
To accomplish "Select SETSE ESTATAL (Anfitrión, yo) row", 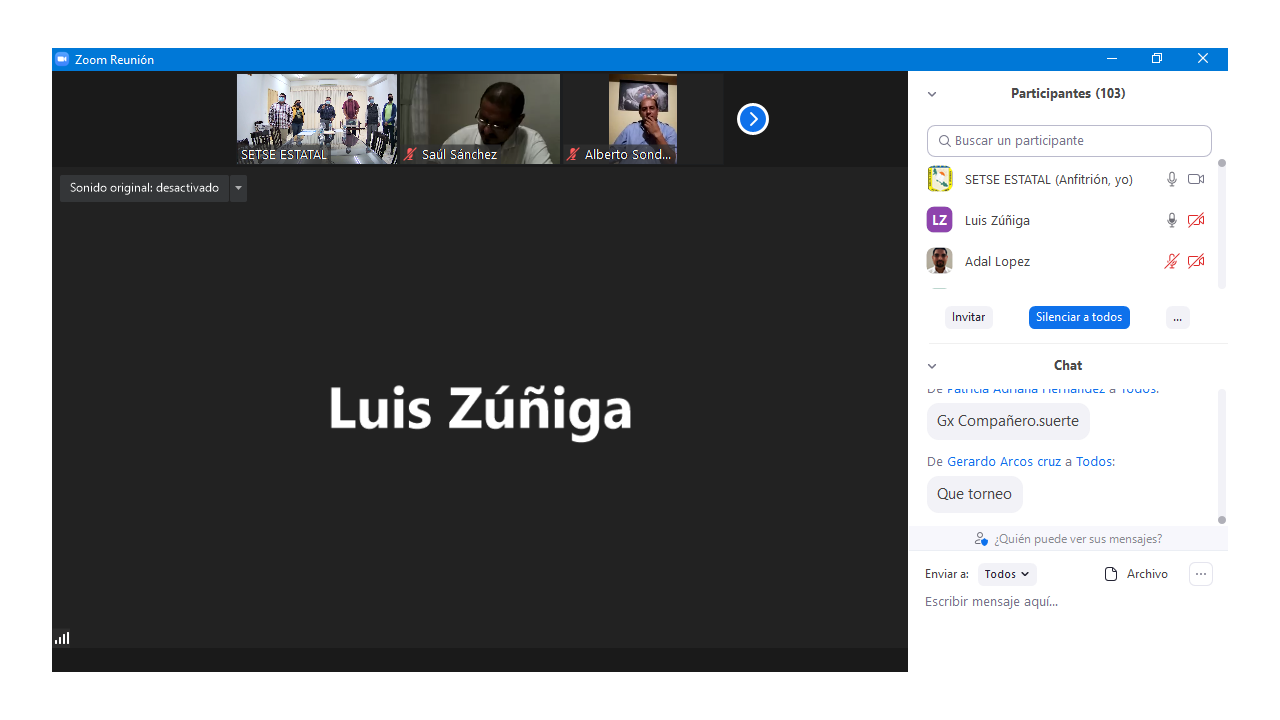I will [x=1067, y=179].
